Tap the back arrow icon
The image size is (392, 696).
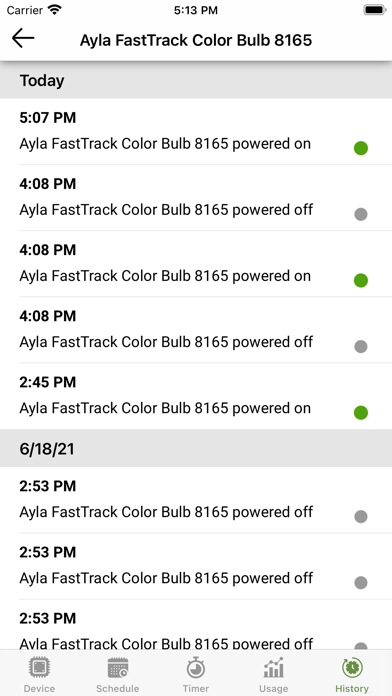tap(23, 38)
